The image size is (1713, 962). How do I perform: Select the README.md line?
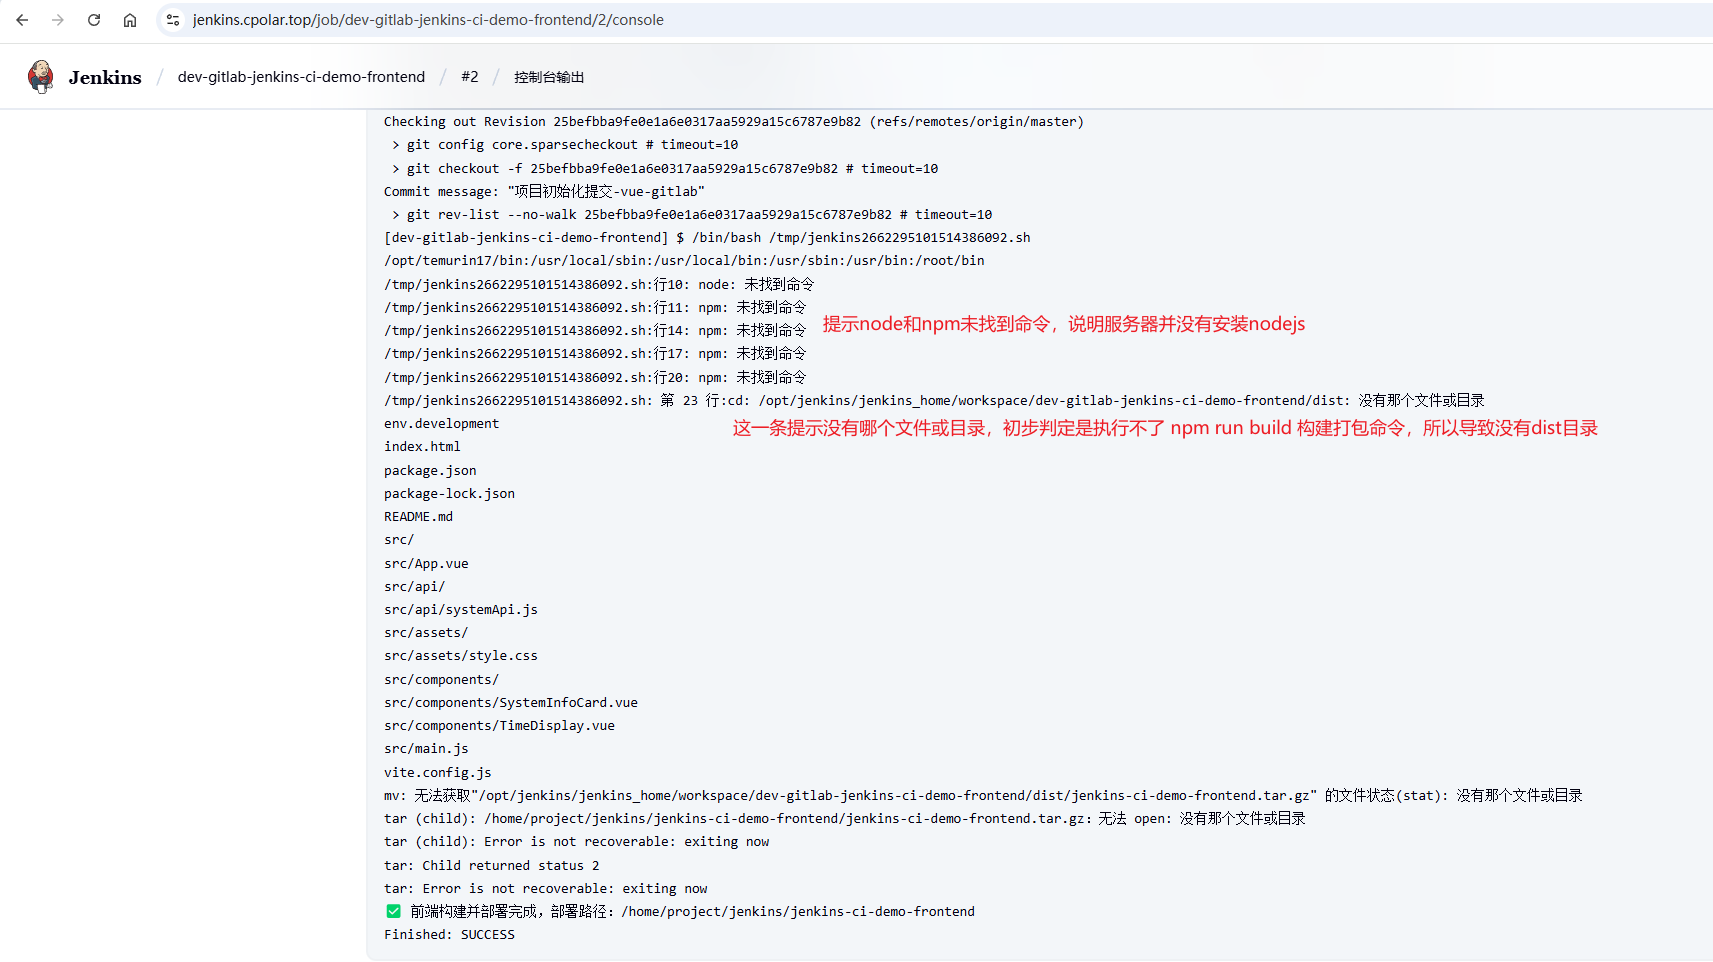click(x=418, y=517)
